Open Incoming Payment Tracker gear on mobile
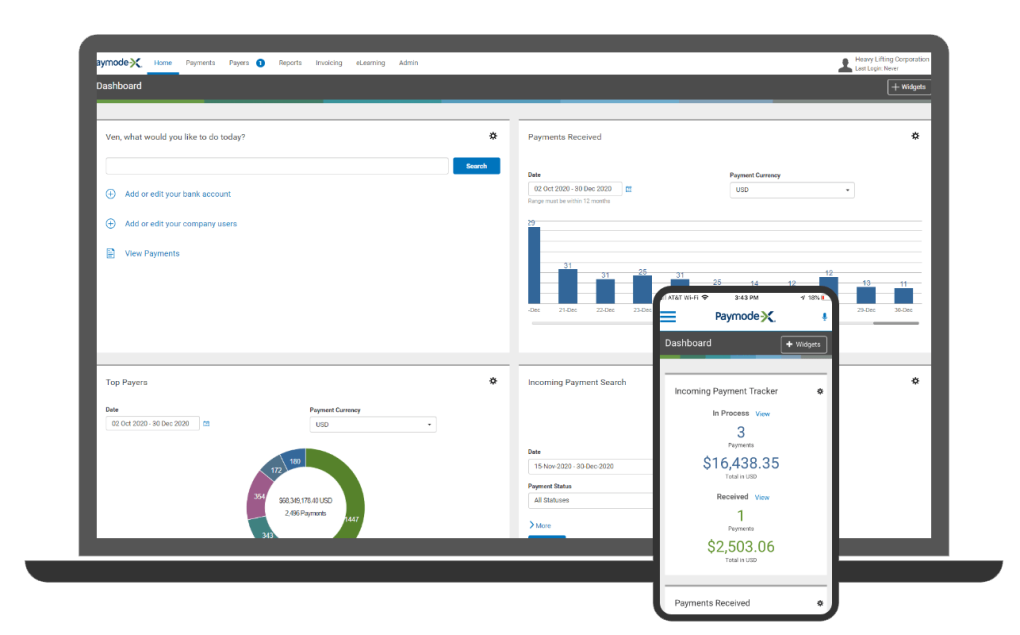Viewport: 1020px width, 635px height. pyautogui.click(x=820, y=391)
